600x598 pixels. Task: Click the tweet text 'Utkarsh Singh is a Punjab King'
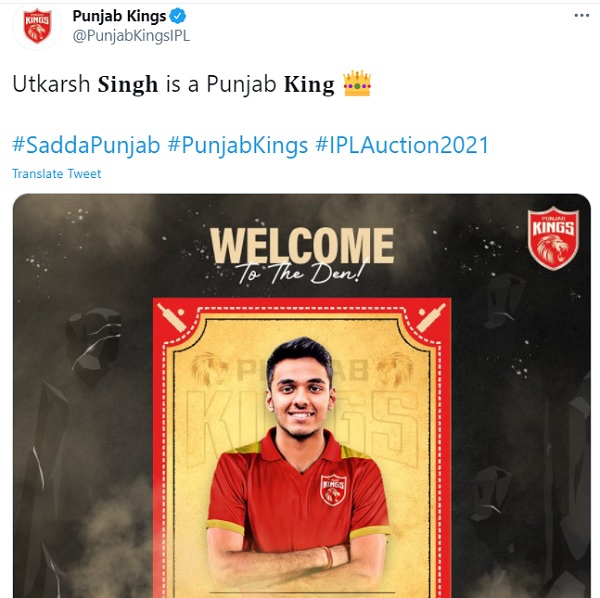tap(173, 84)
